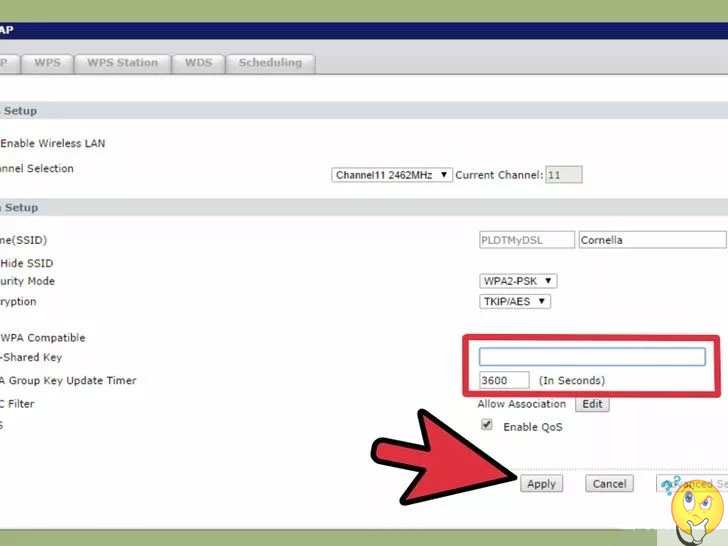This screenshot has width=728, height=546.
Task: Click the Group Key Update Timer field 3600
Action: (x=504, y=380)
